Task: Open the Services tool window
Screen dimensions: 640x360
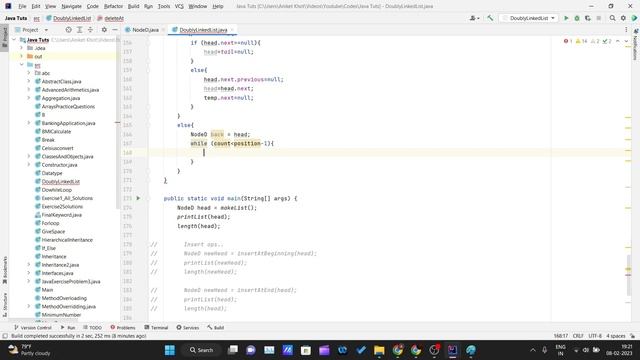Action: (x=187, y=327)
